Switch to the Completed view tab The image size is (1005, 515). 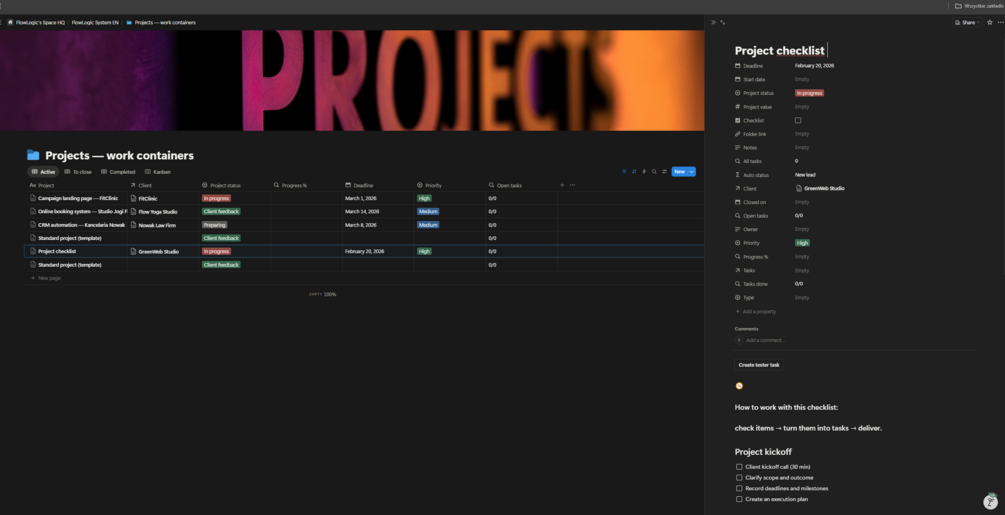click(118, 172)
